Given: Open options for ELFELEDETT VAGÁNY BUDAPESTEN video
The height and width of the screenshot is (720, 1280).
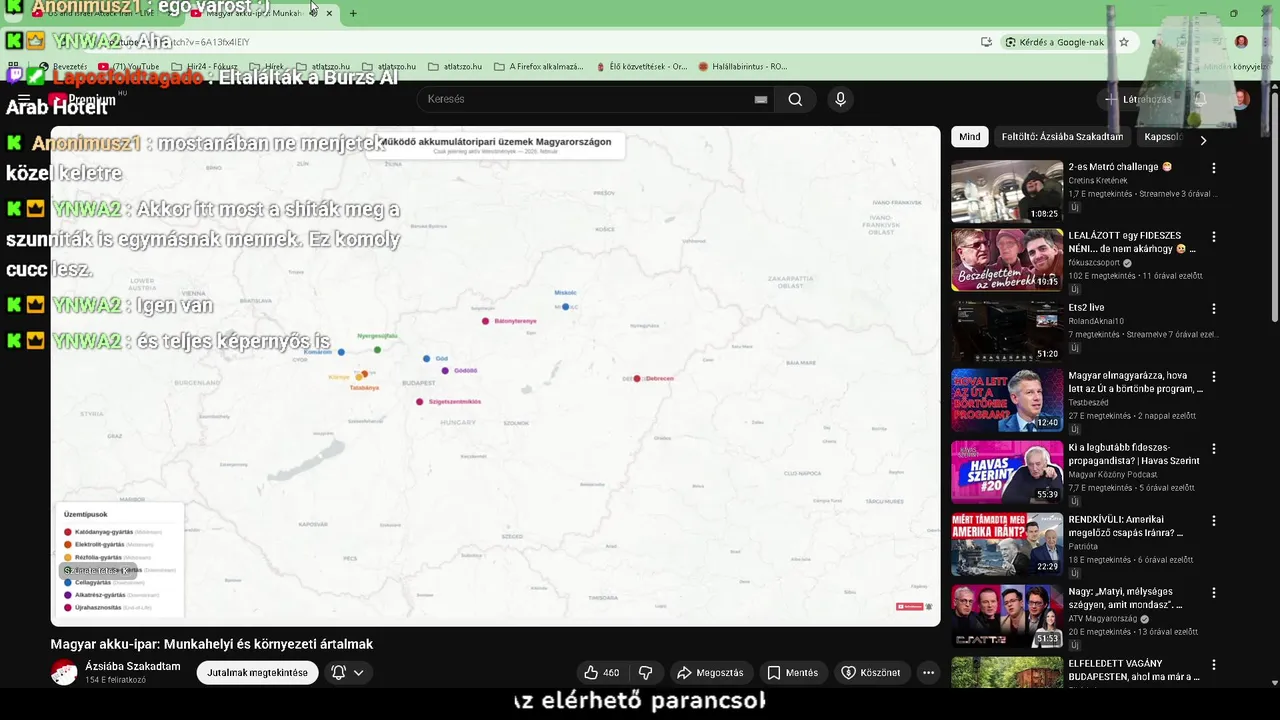Looking at the screenshot, I should pos(1214,665).
